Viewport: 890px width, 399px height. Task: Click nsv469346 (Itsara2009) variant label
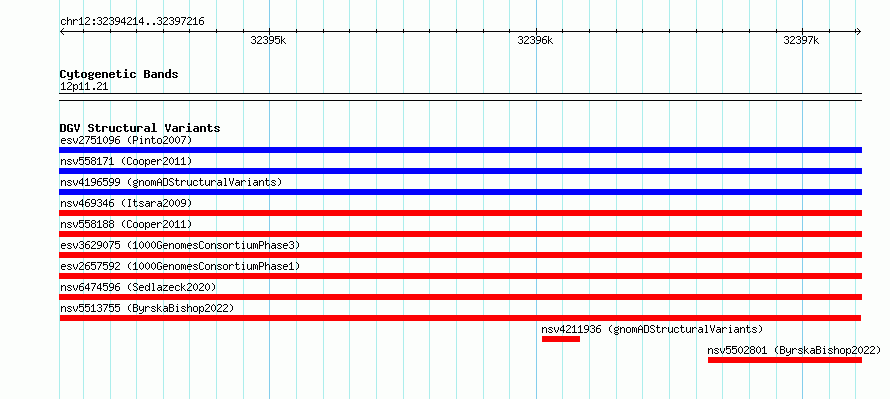pos(126,203)
